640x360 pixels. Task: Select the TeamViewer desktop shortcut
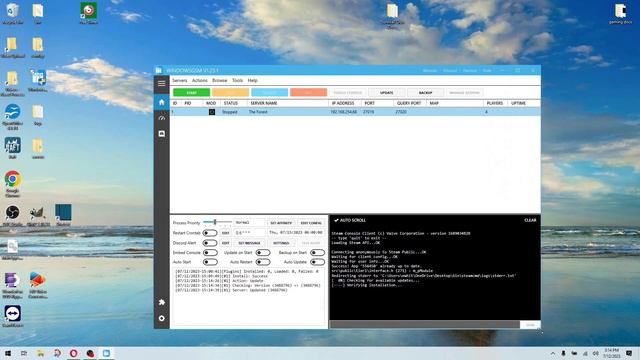13,317
